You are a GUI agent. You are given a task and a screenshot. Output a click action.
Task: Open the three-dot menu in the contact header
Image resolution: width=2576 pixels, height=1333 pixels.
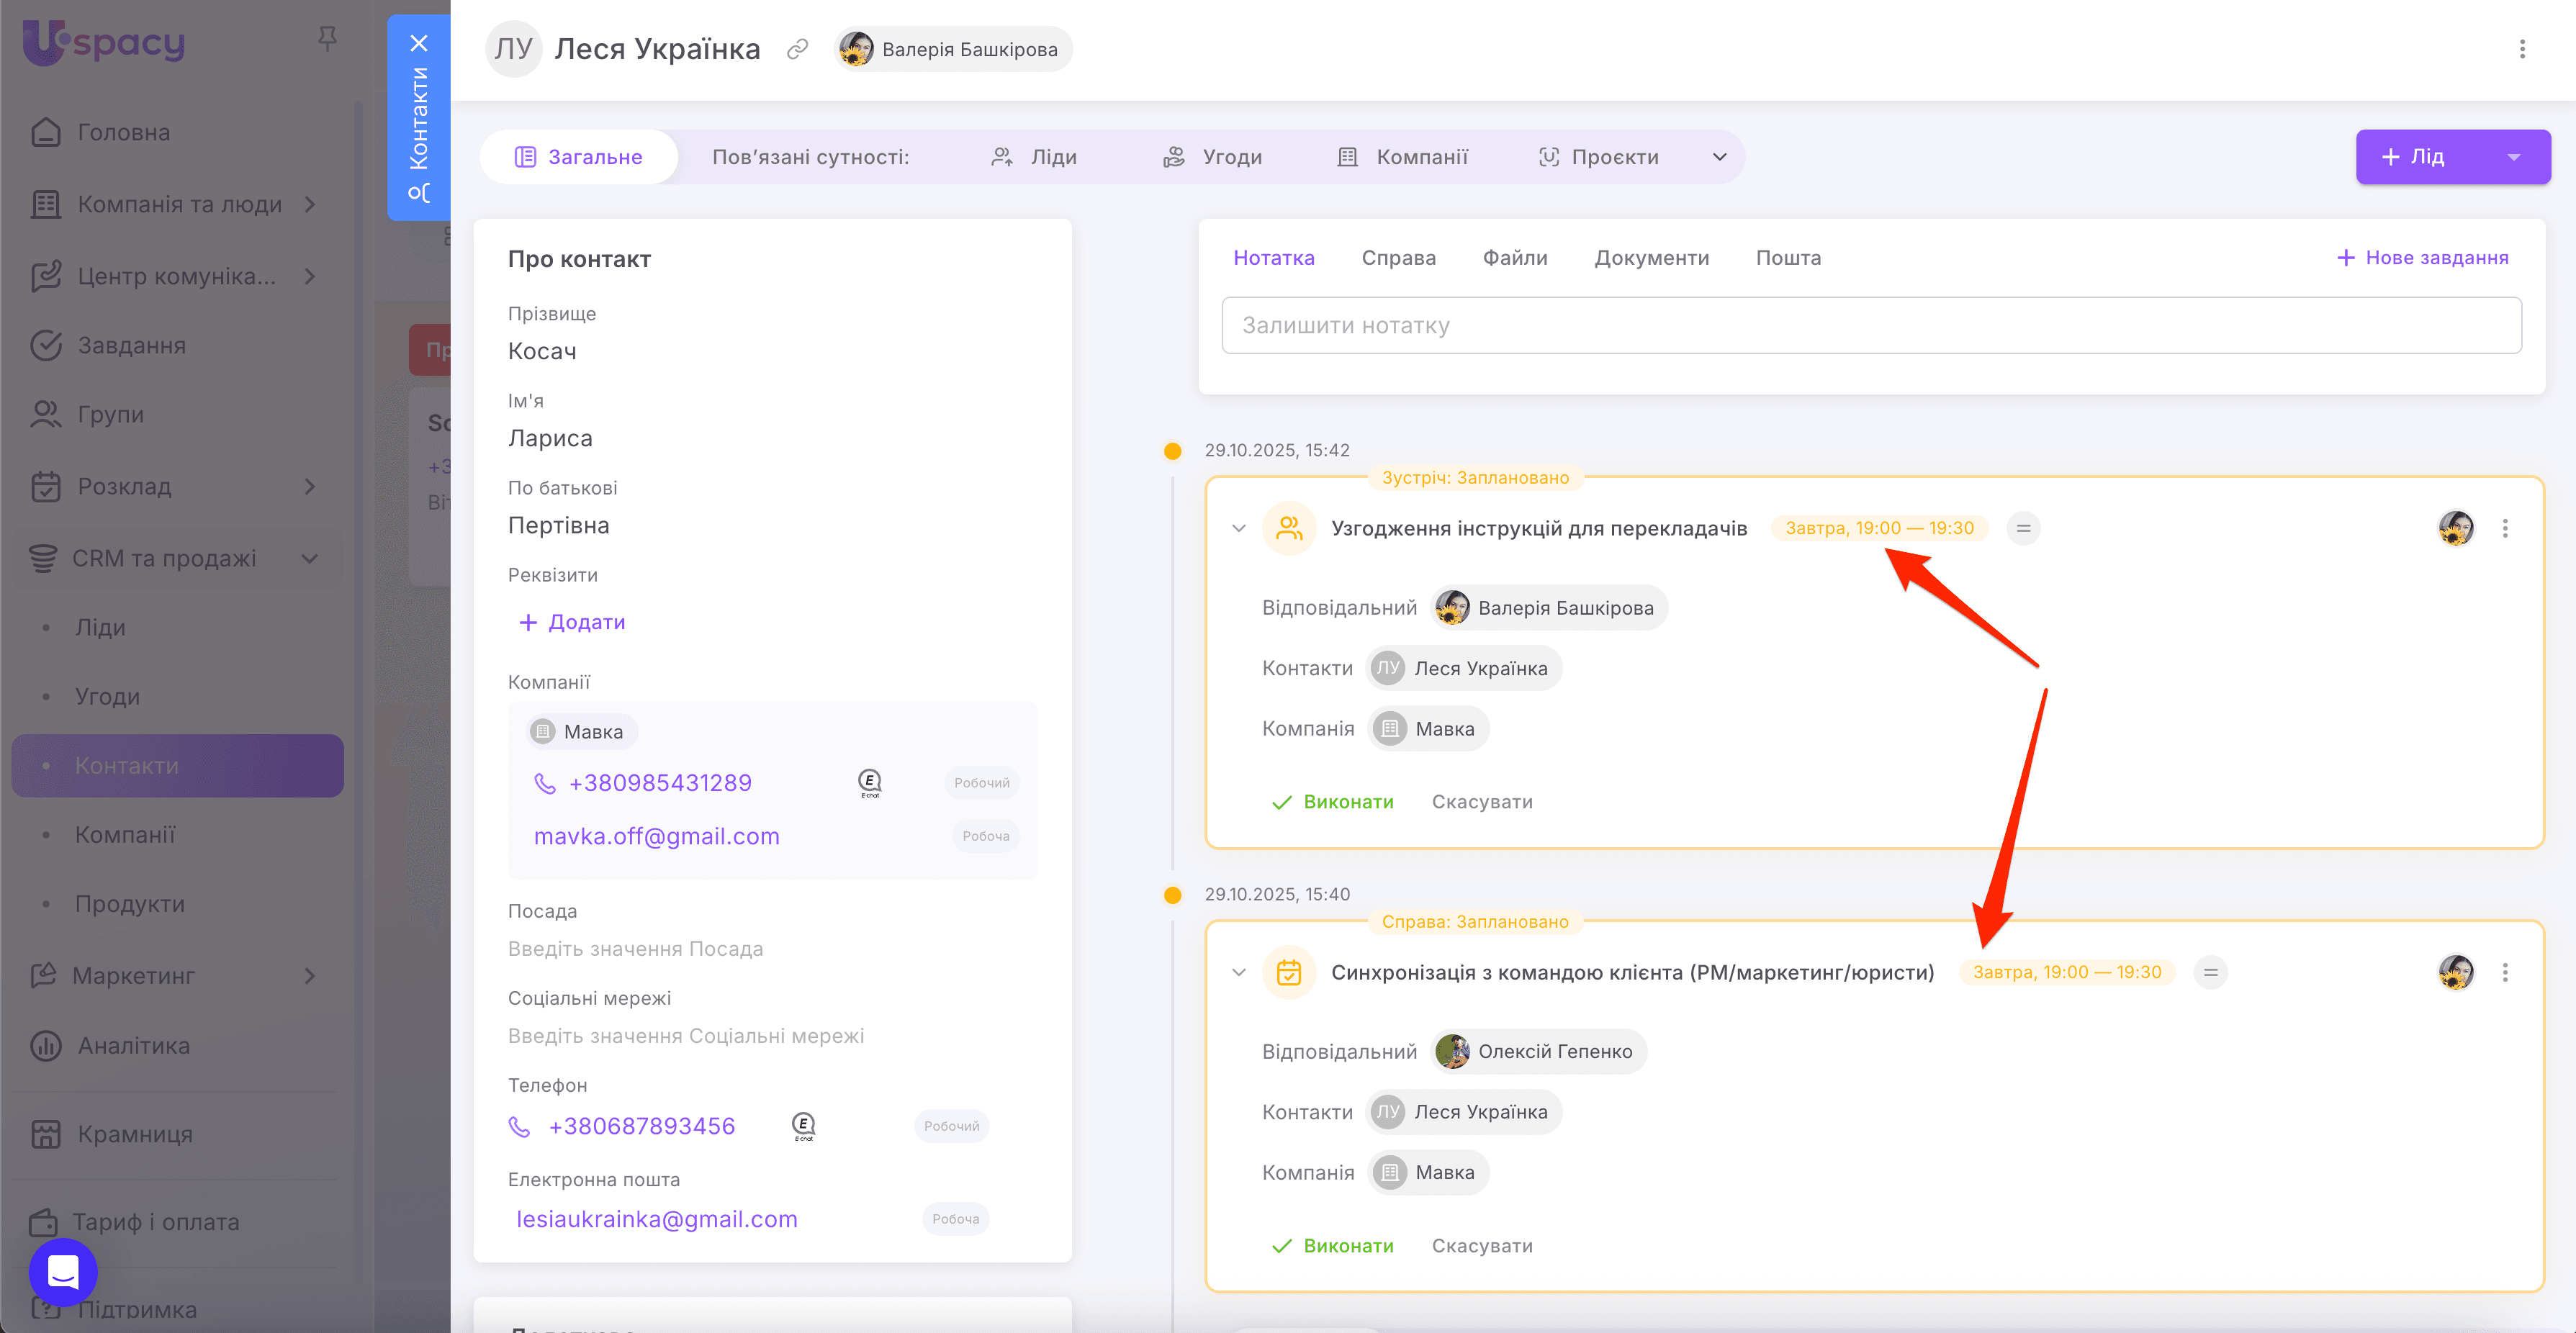tap(2522, 49)
